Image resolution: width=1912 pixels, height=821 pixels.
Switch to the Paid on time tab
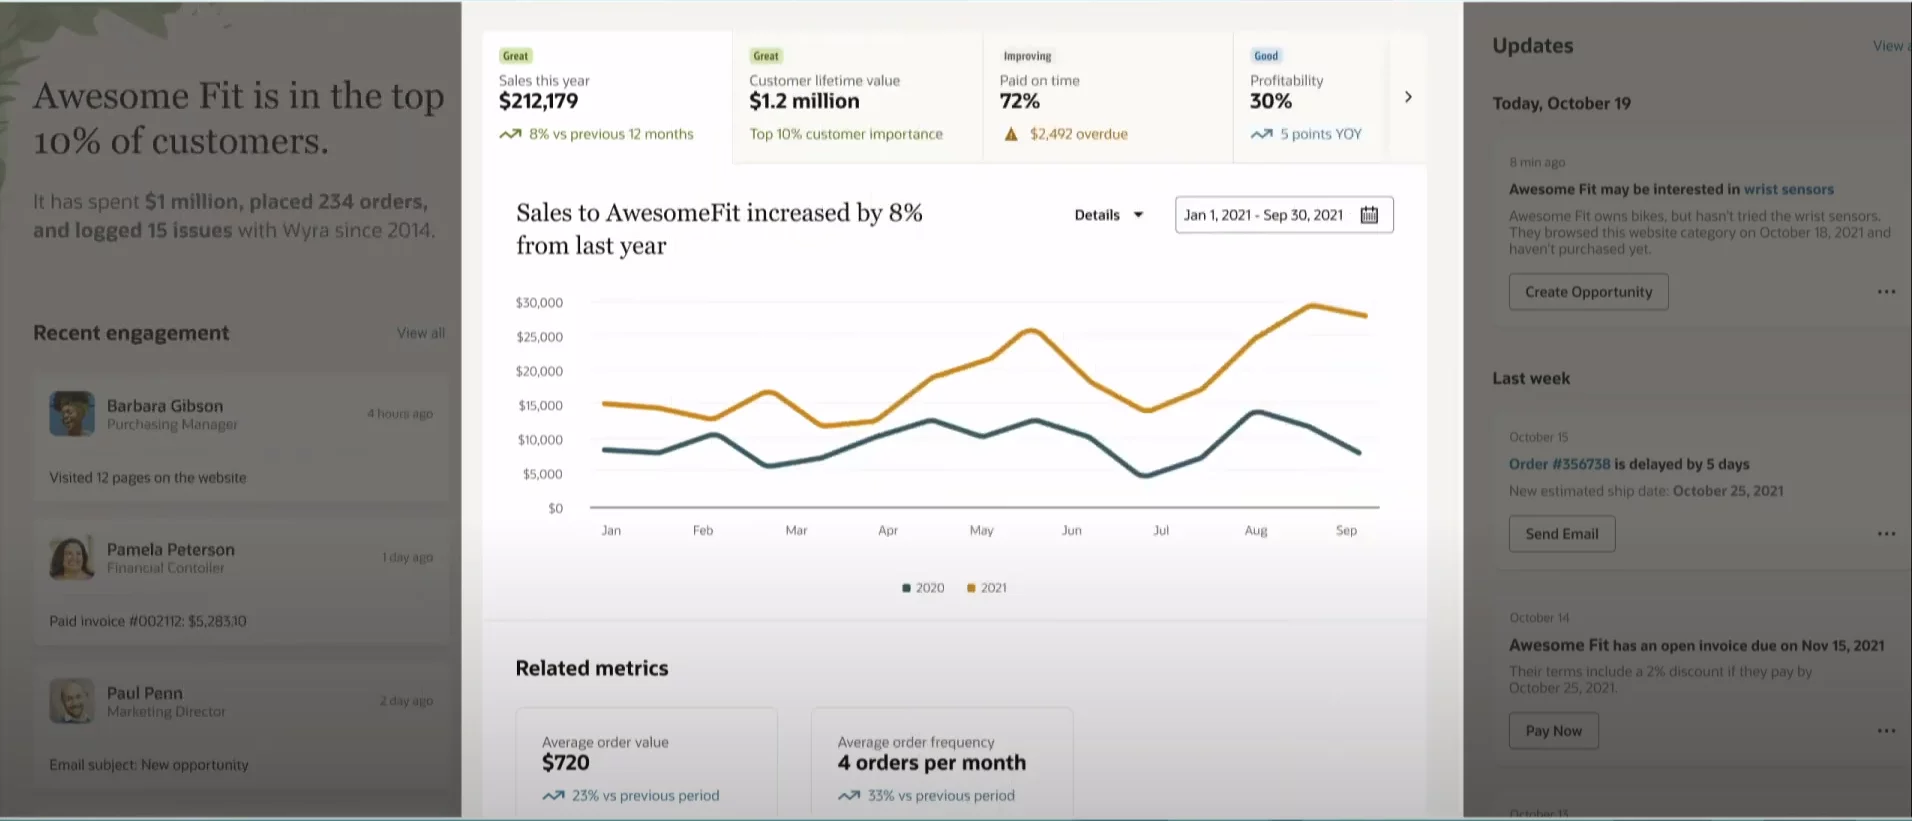[1107, 97]
